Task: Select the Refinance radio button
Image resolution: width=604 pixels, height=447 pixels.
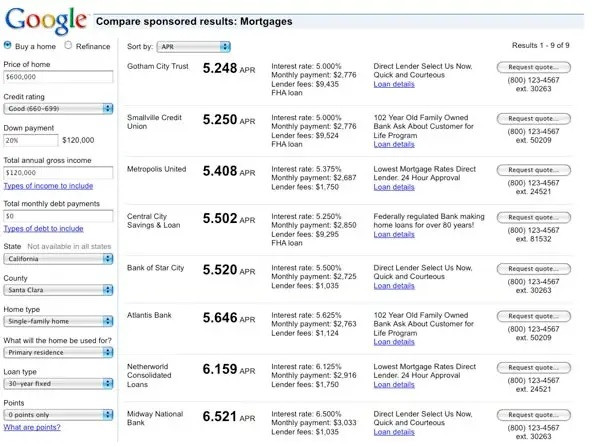Action: click(68, 45)
